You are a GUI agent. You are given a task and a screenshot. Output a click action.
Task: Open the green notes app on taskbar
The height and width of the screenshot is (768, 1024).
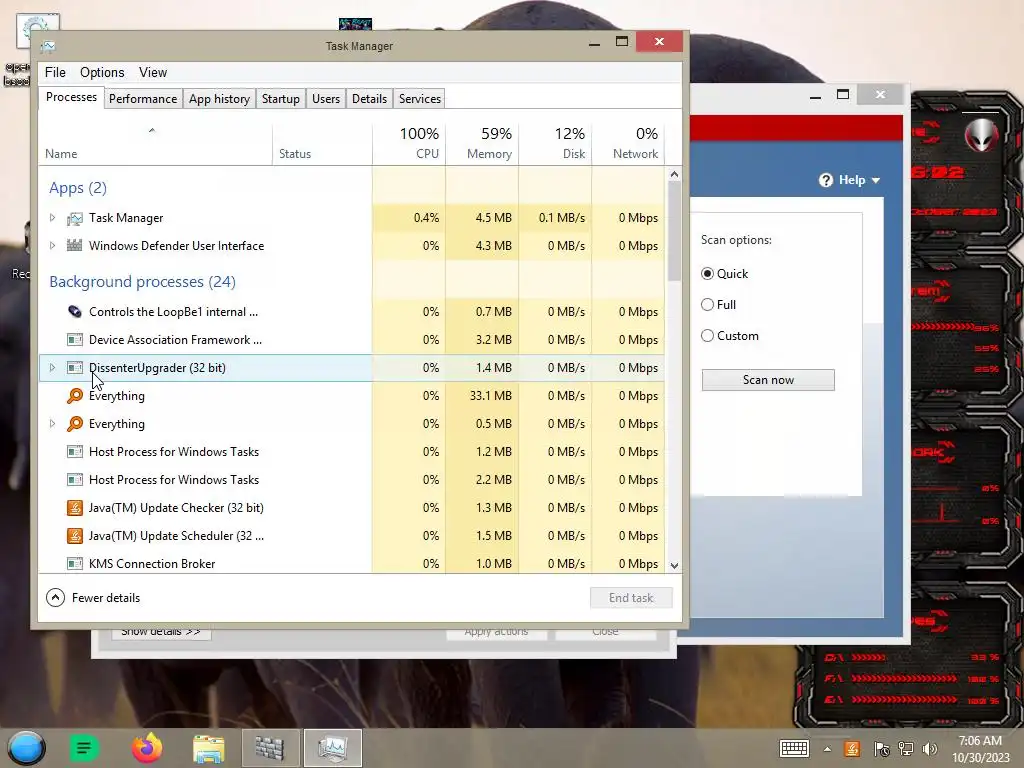point(84,748)
